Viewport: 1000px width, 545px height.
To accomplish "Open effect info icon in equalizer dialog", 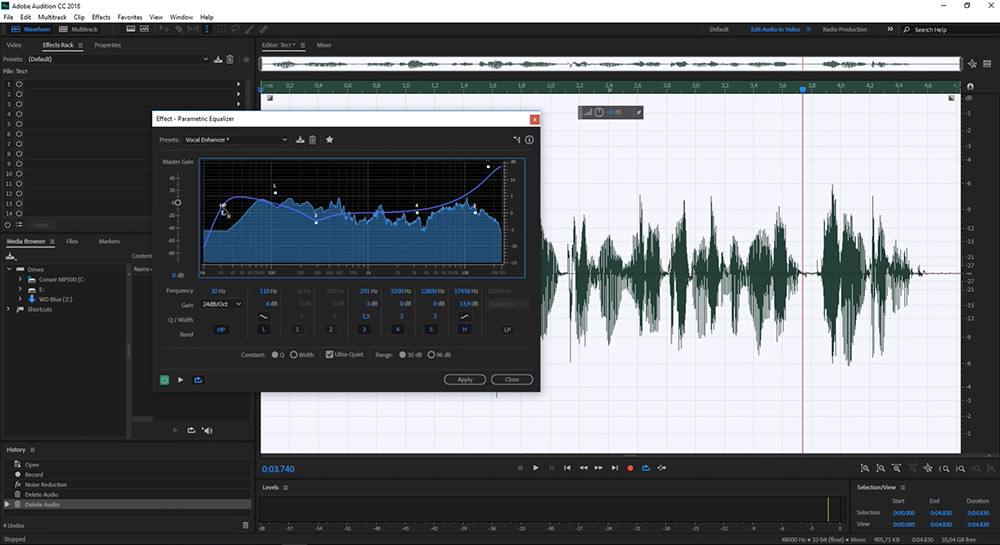I will click(x=529, y=140).
